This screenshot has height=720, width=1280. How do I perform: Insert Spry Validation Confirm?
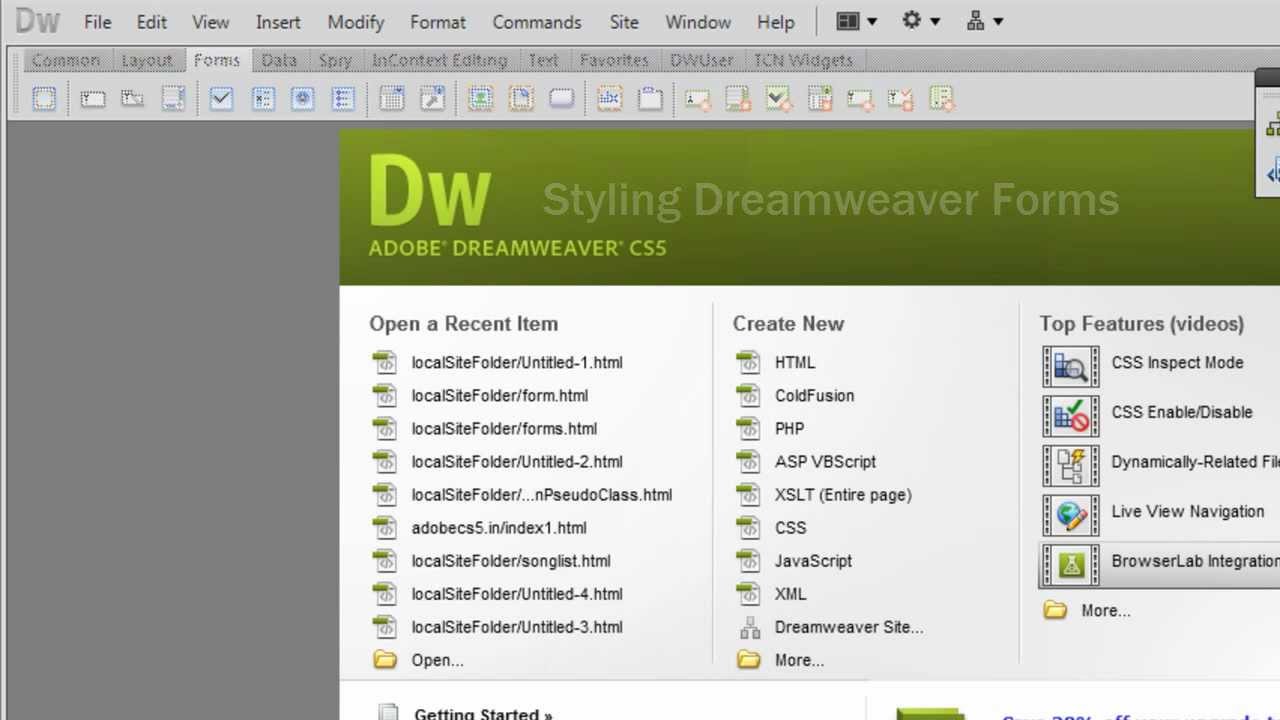(900, 98)
